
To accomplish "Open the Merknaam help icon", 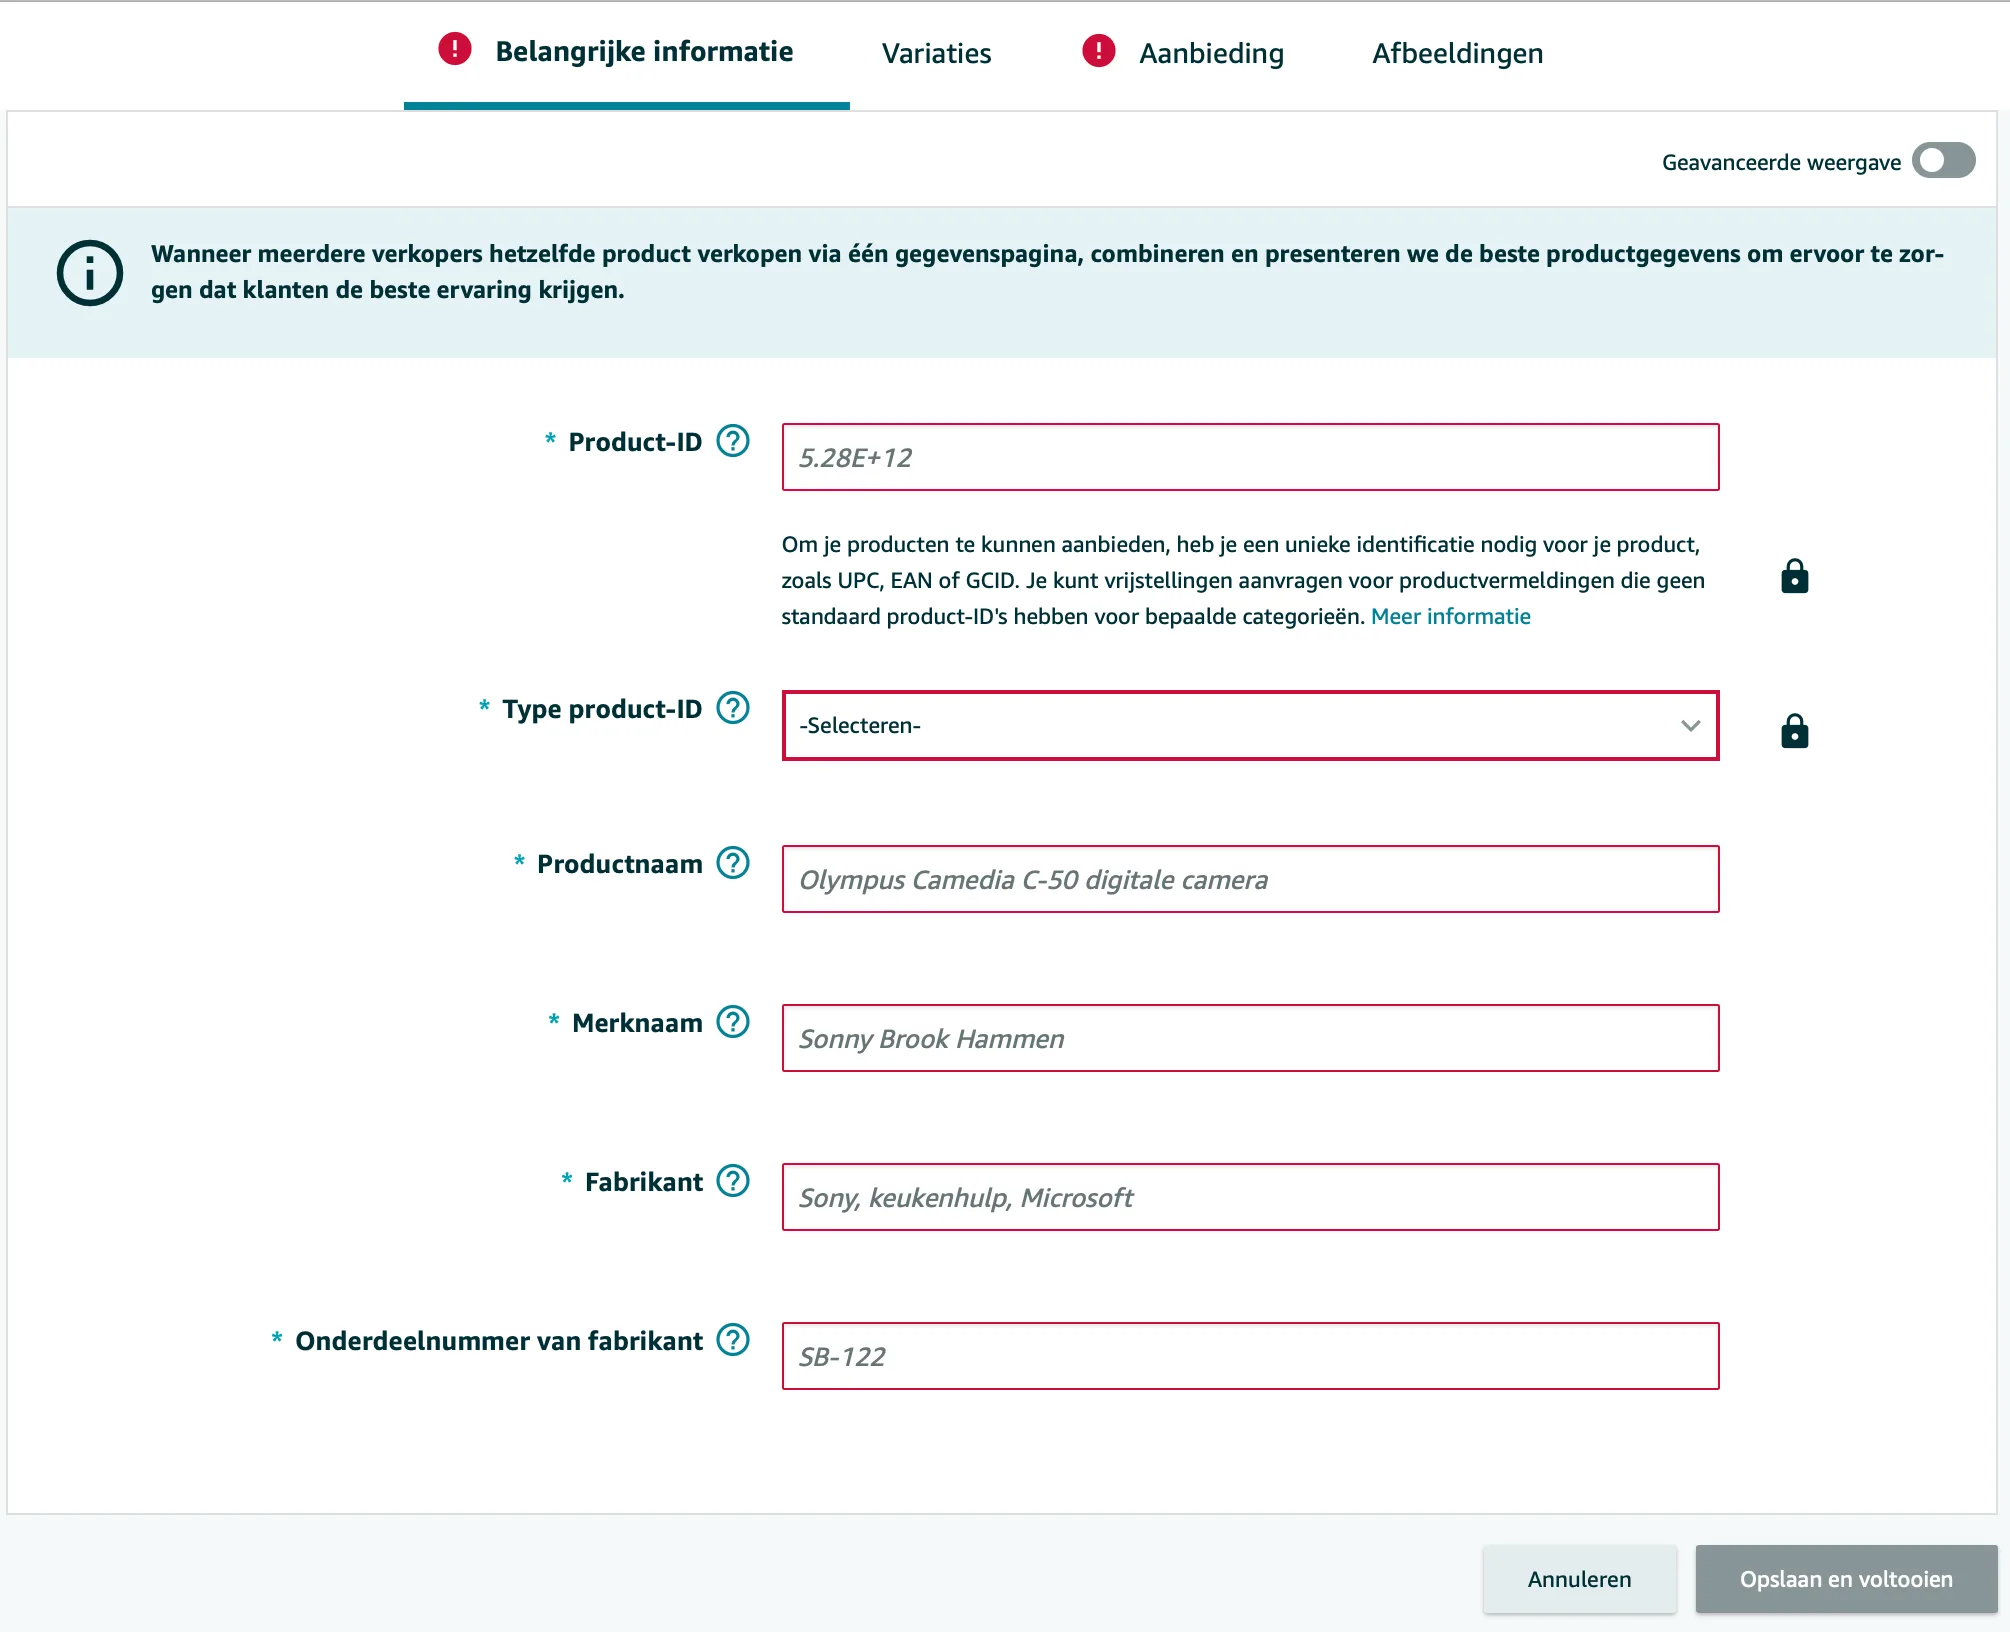I will click(733, 1022).
